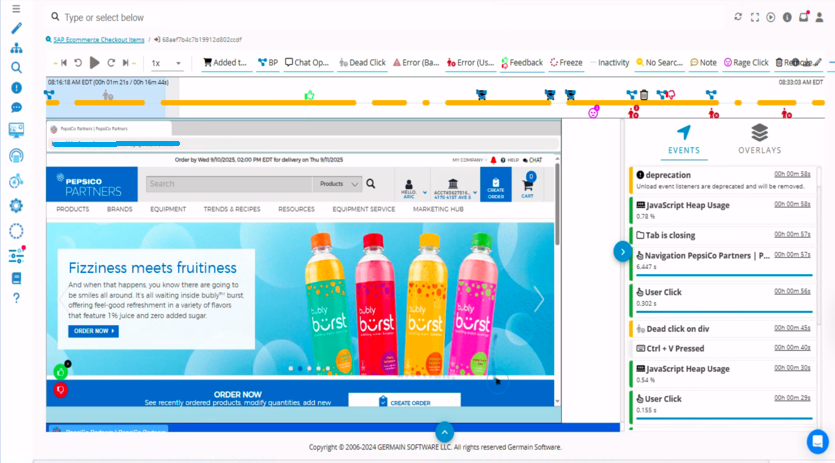The width and height of the screenshot is (835, 463).
Task: Click the refresh icon in top bar
Action: 738,17
